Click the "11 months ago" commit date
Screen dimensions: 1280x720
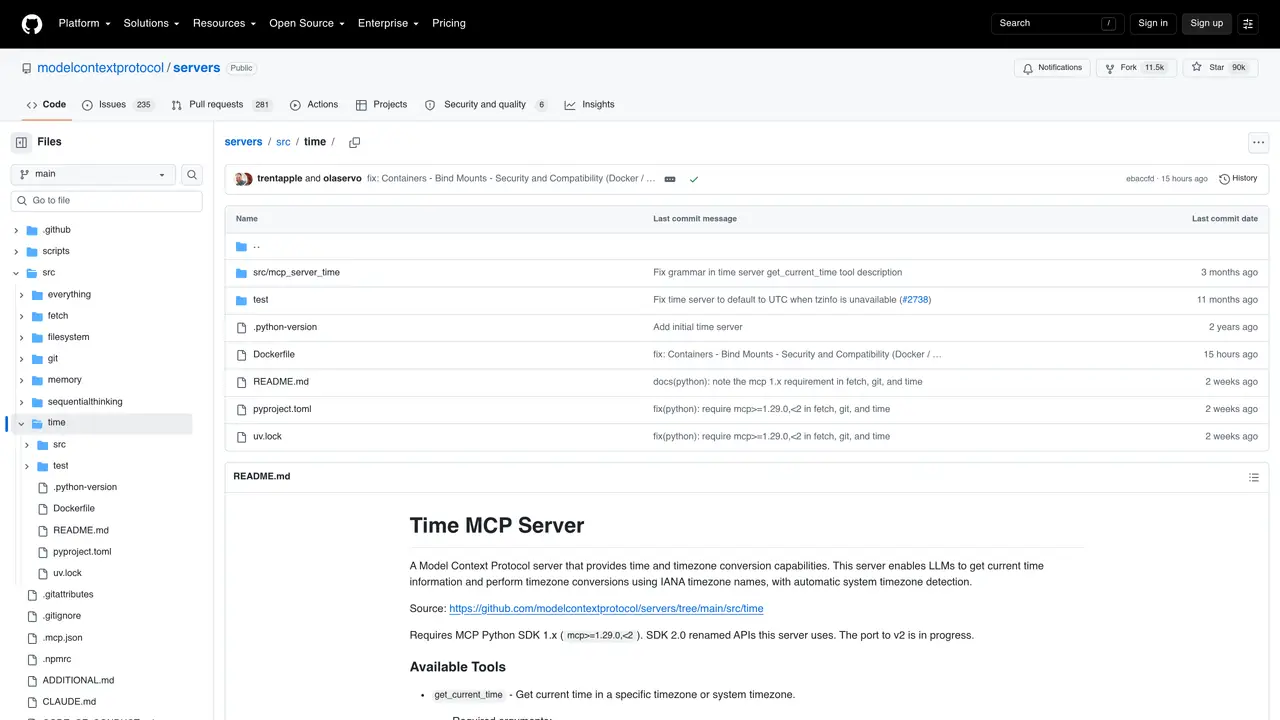tap(1227, 300)
